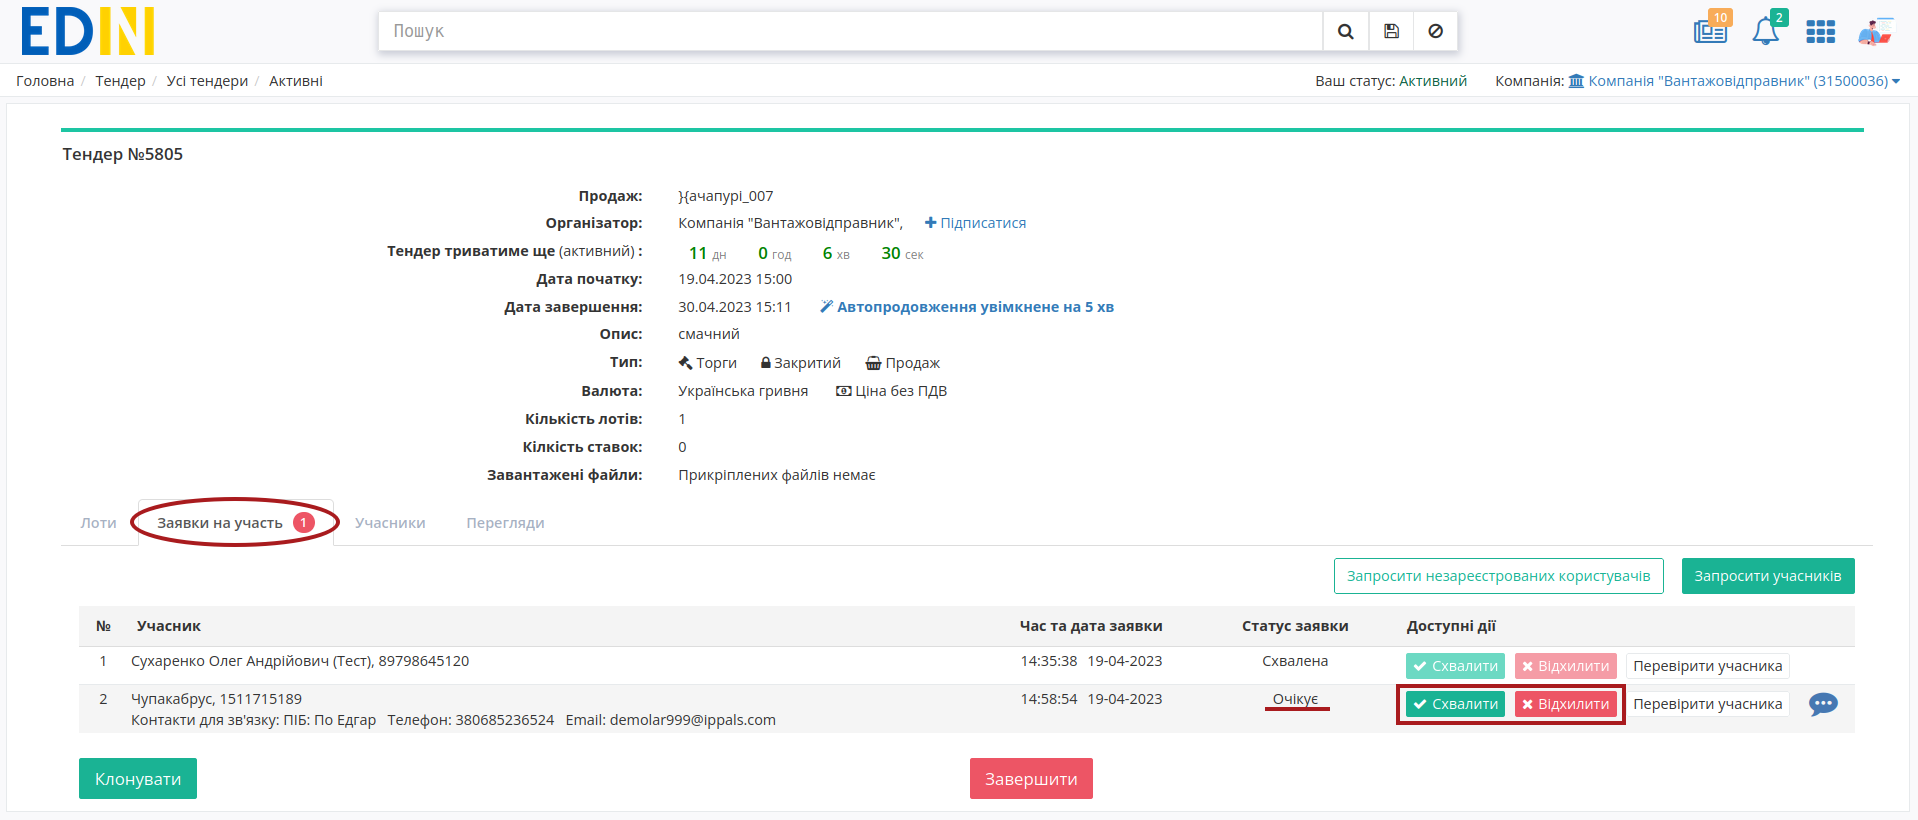
Task: Click Запросити незареєстрованих користувачів button
Action: (1498, 576)
